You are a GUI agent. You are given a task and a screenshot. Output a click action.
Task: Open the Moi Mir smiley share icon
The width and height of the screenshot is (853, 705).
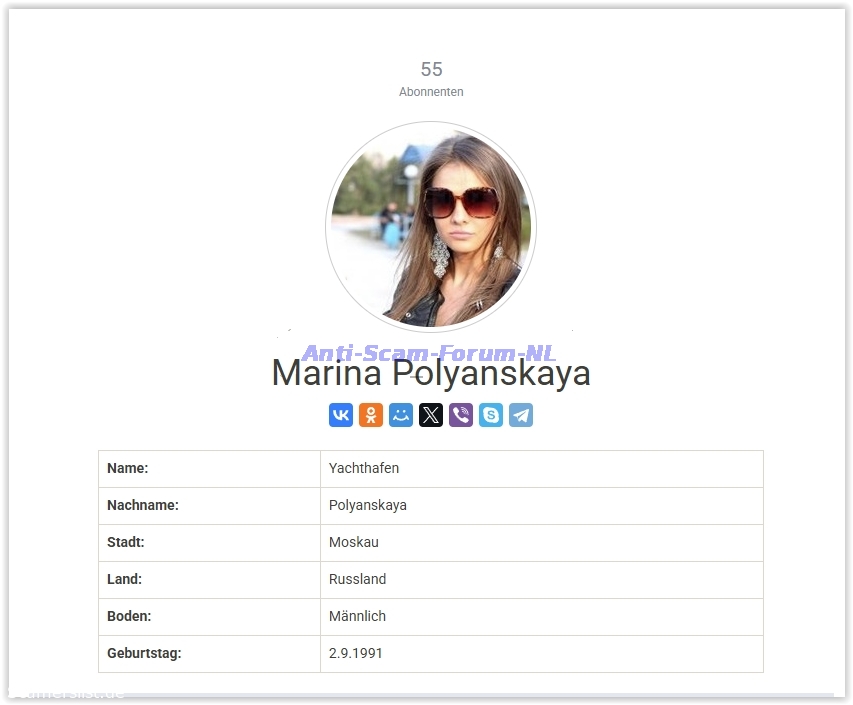(x=401, y=415)
